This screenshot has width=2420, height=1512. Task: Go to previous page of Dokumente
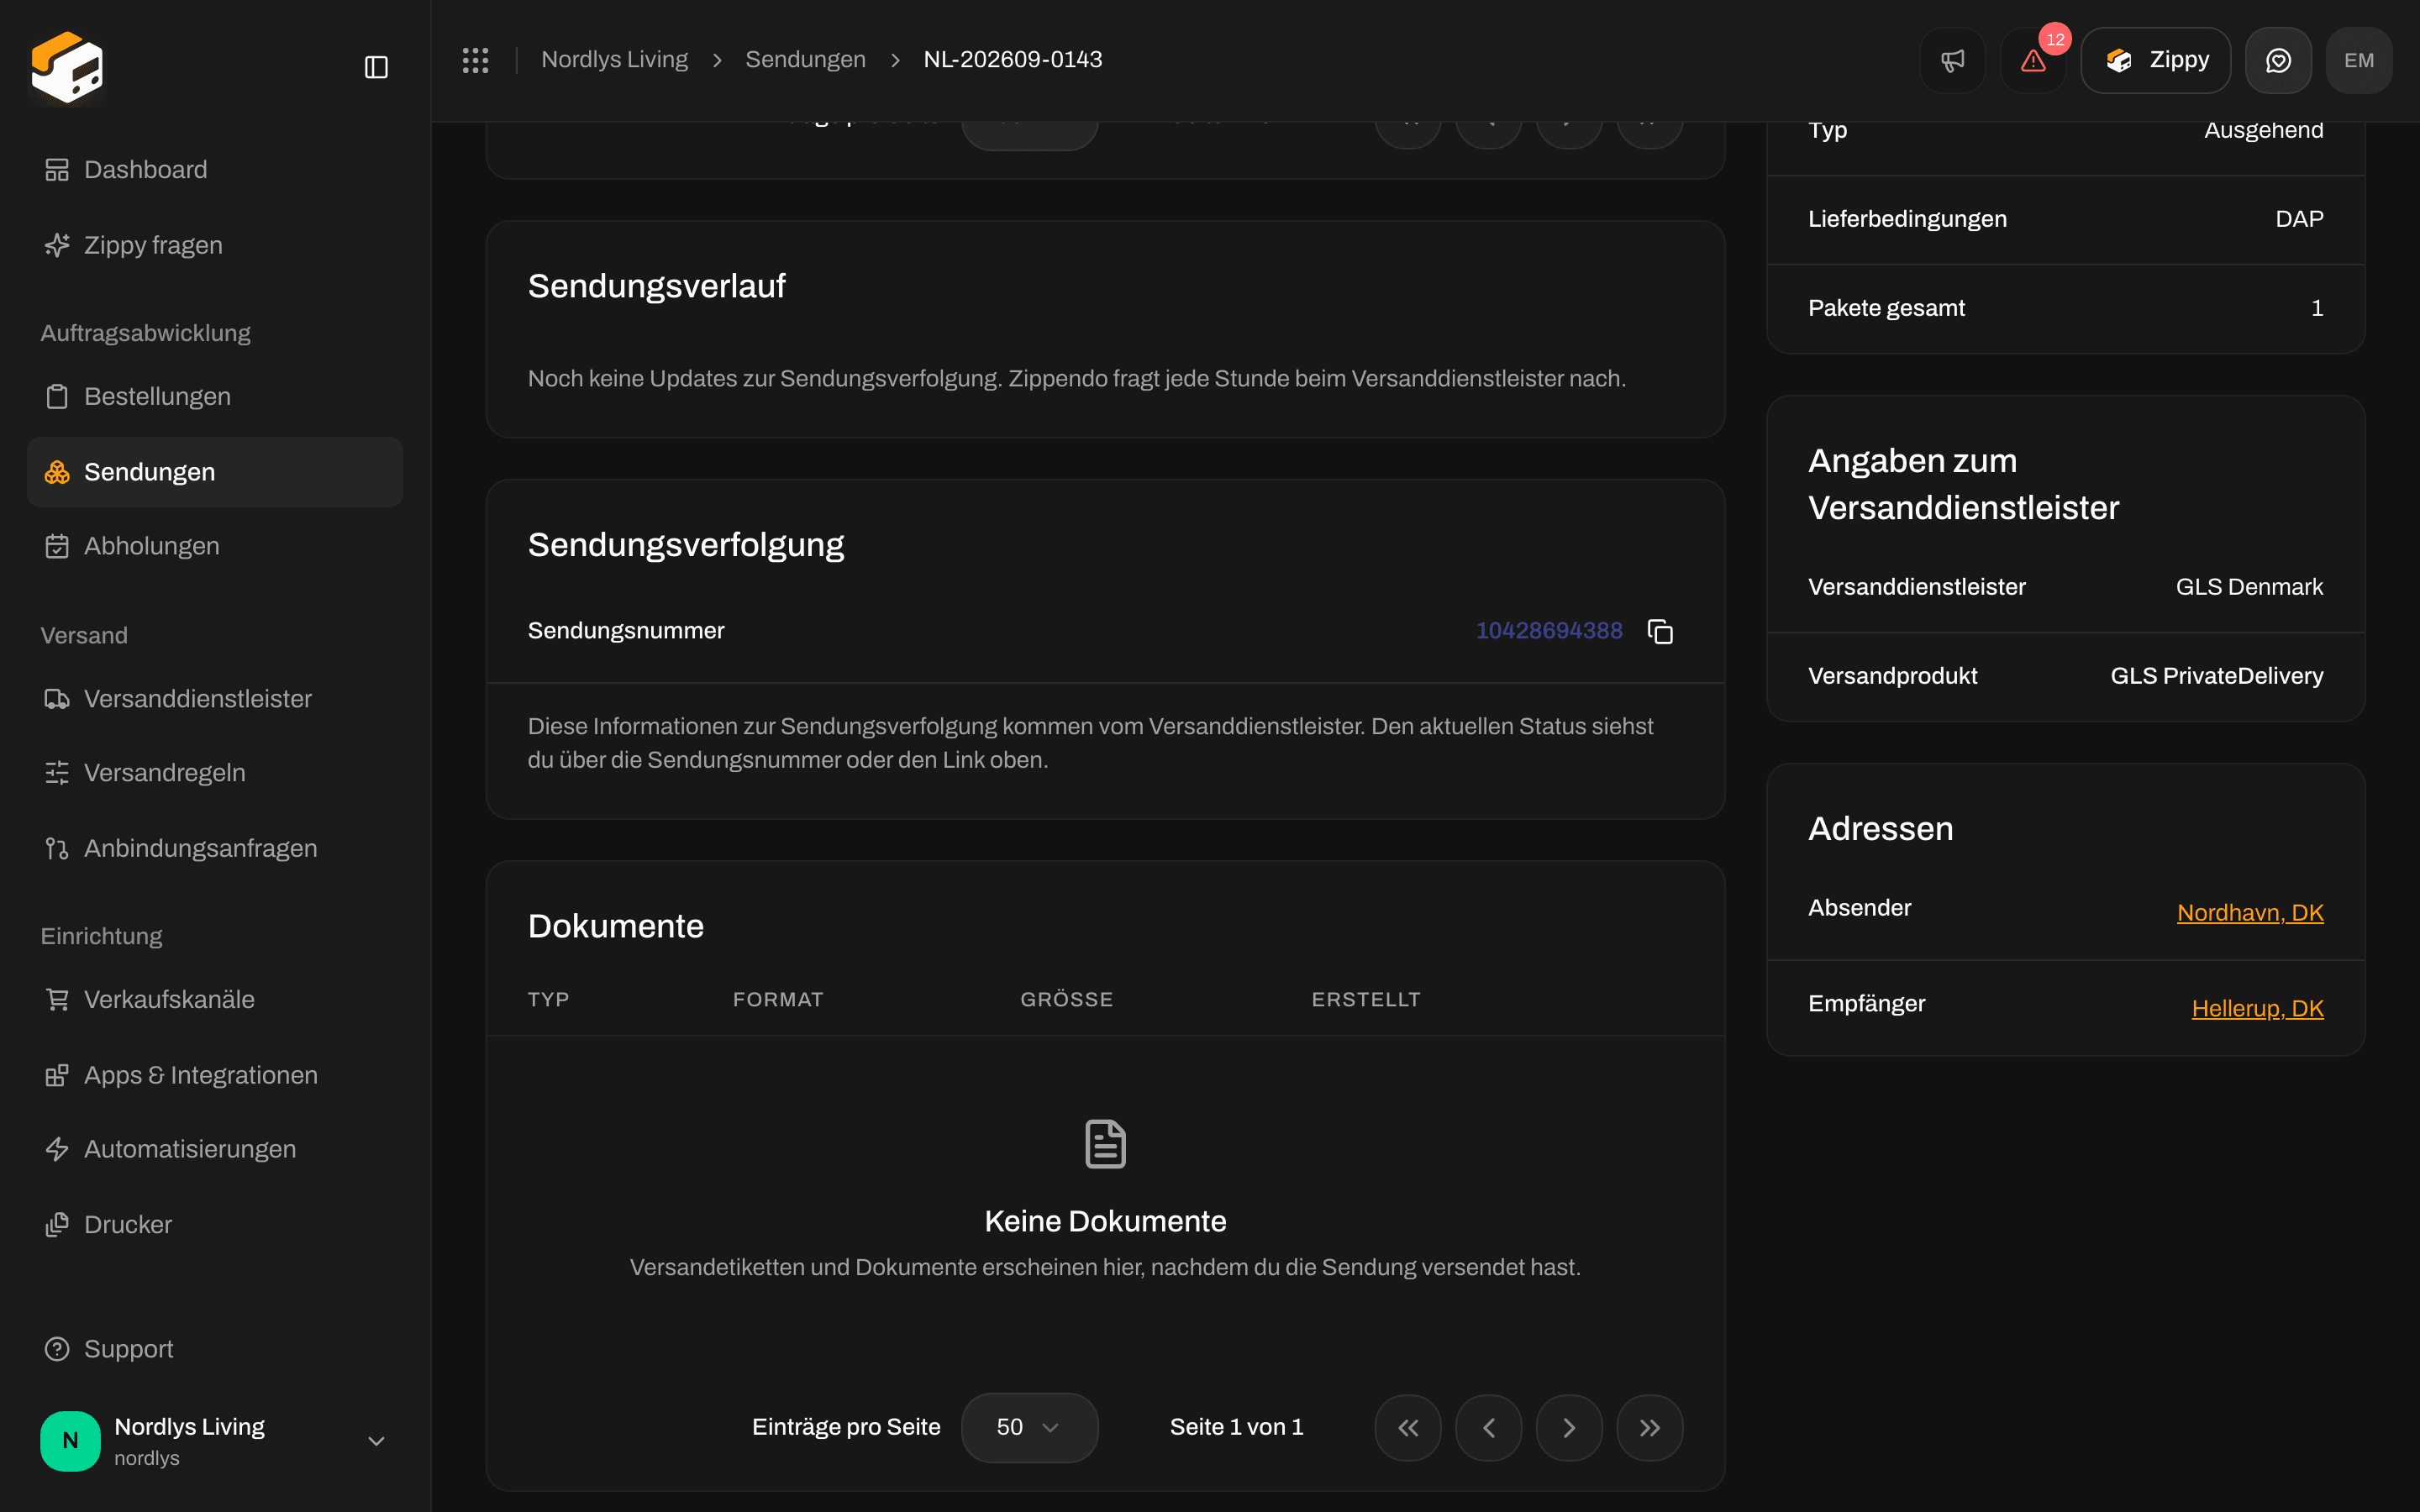pos(1489,1427)
